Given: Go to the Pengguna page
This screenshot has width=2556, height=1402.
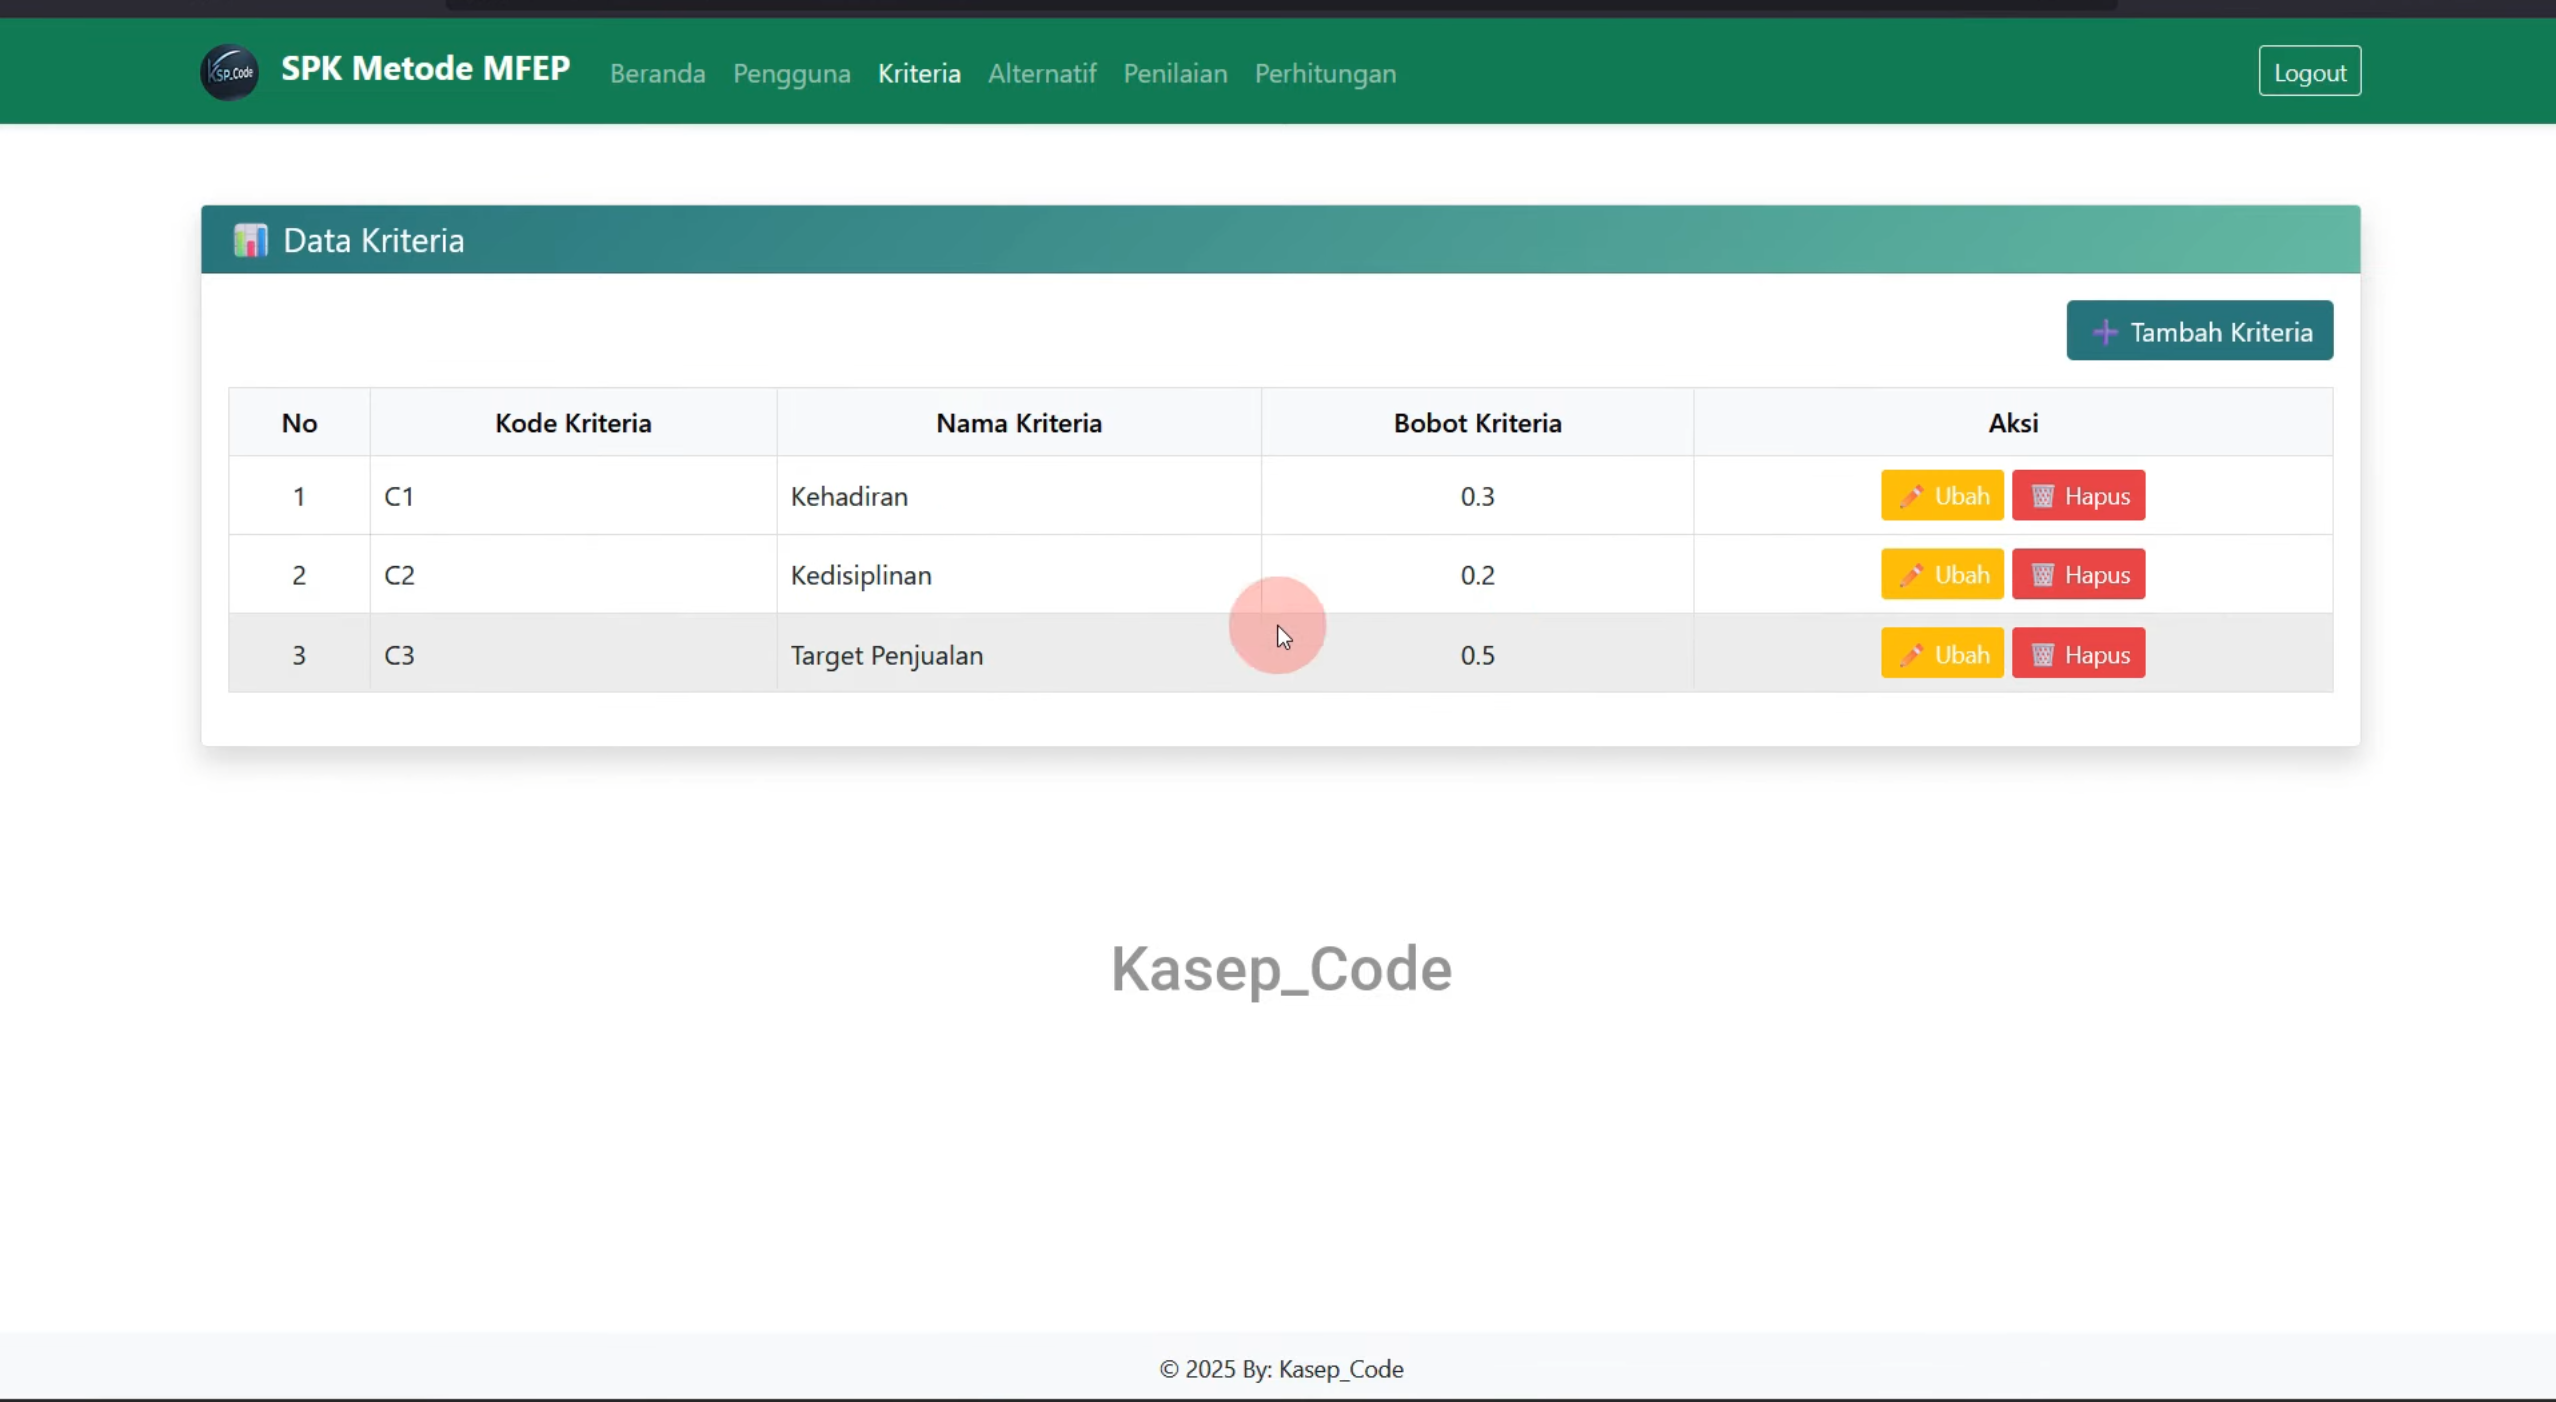Looking at the screenshot, I should tap(792, 73).
